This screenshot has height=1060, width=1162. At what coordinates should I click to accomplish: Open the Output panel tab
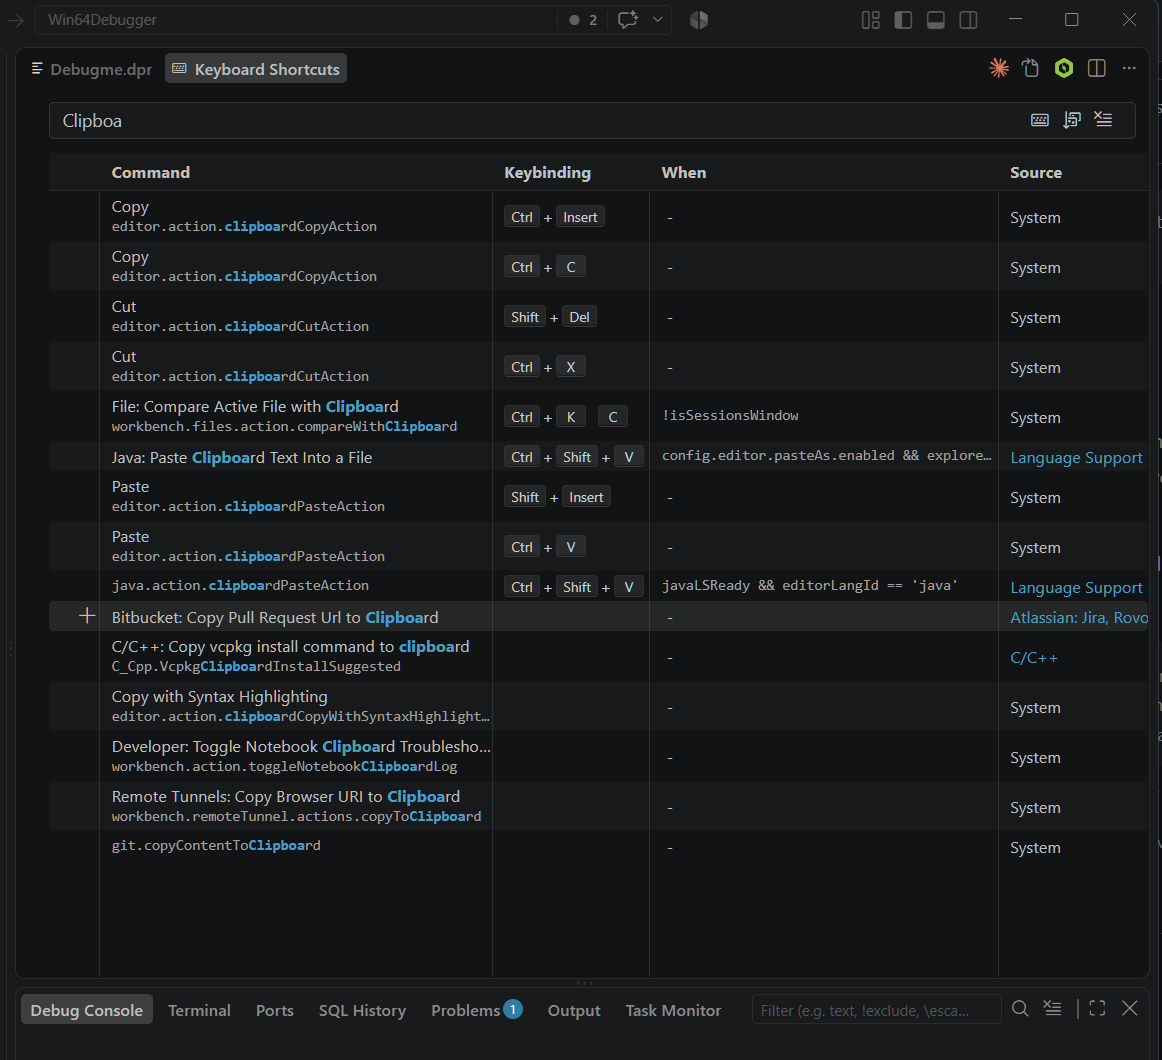(x=574, y=1010)
